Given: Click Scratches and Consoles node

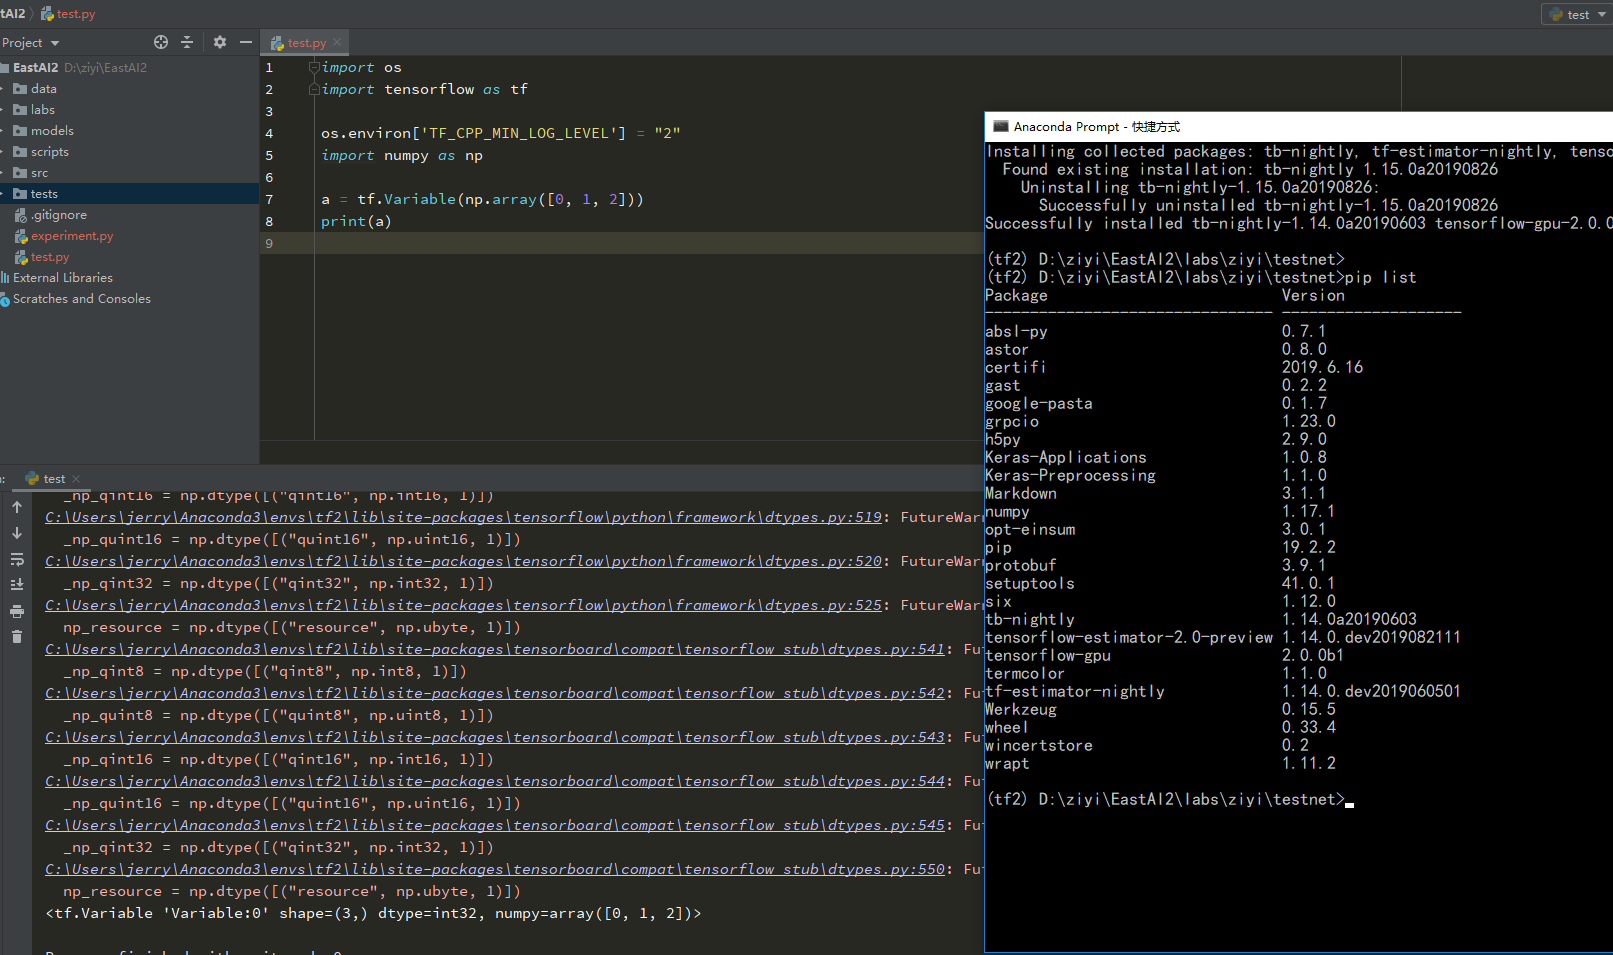Looking at the screenshot, I should pyautogui.click(x=81, y=299).
